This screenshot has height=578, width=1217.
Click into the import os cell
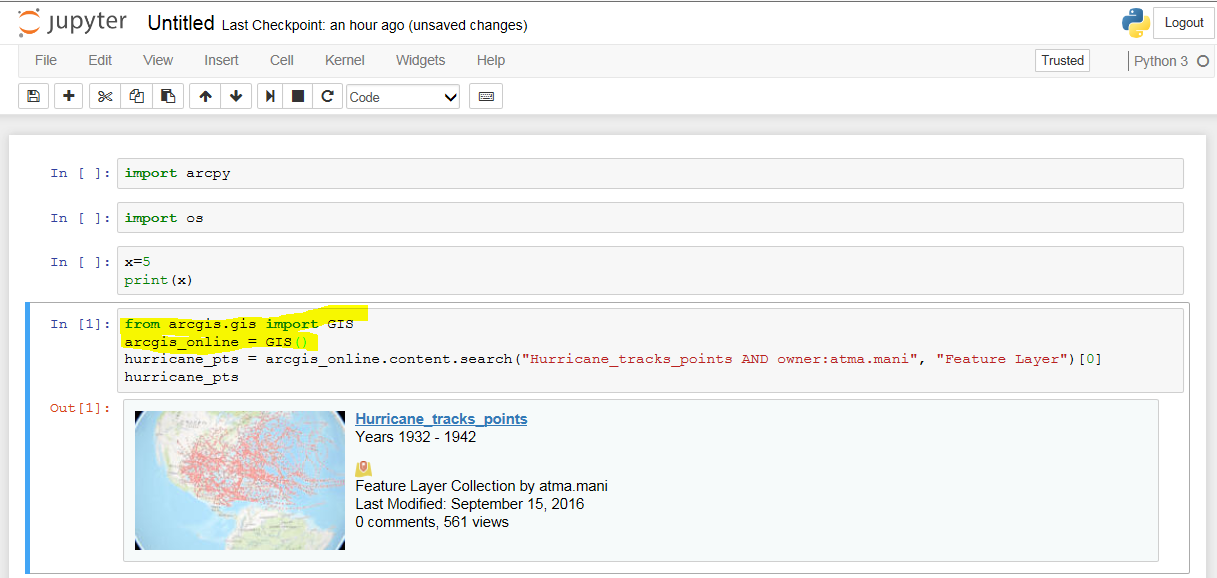point(650,217)
